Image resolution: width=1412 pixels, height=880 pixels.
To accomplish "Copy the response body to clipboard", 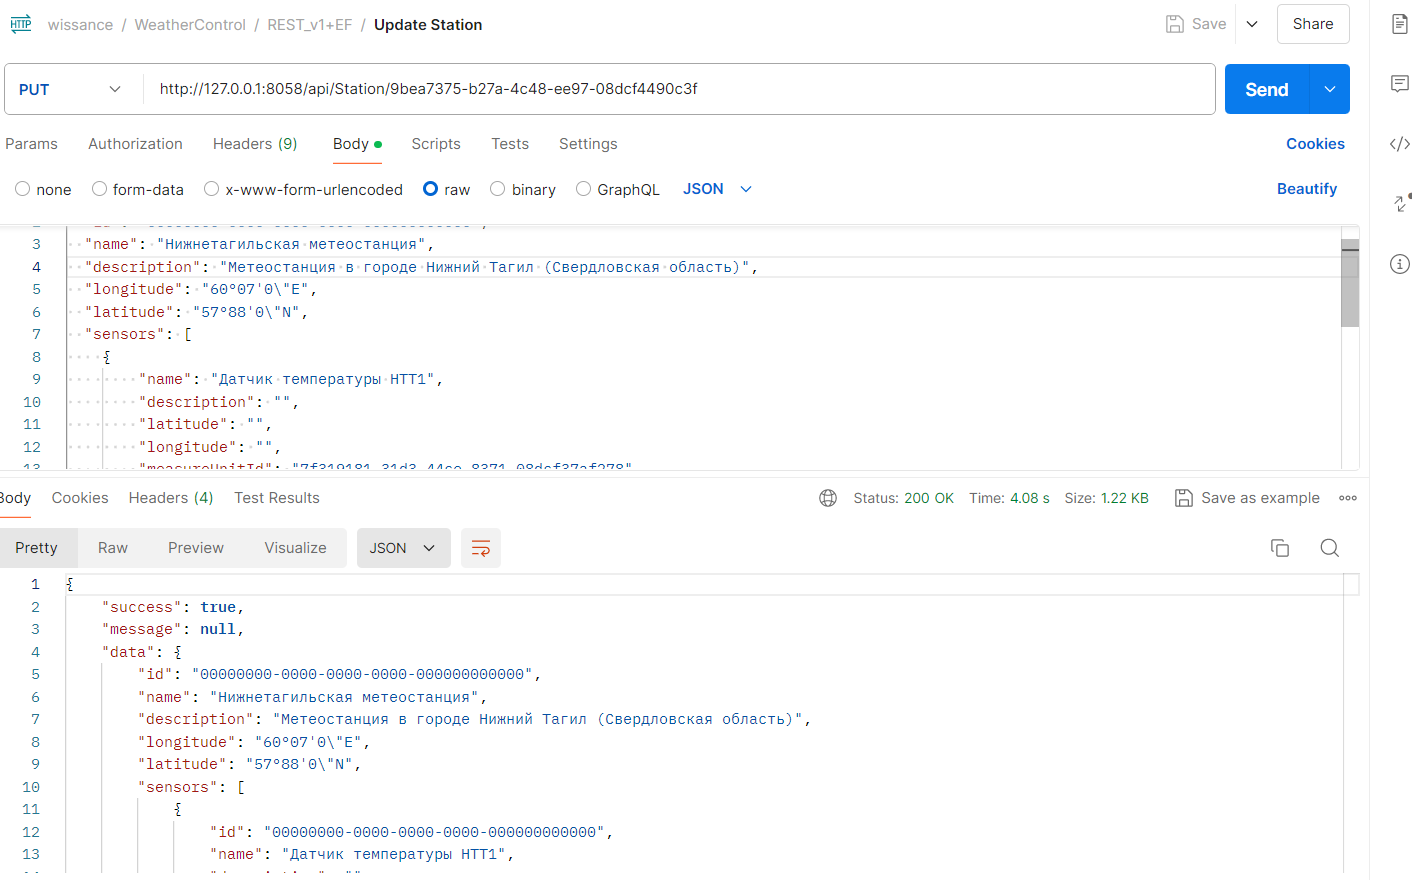I will click(x=1280, y=548).
